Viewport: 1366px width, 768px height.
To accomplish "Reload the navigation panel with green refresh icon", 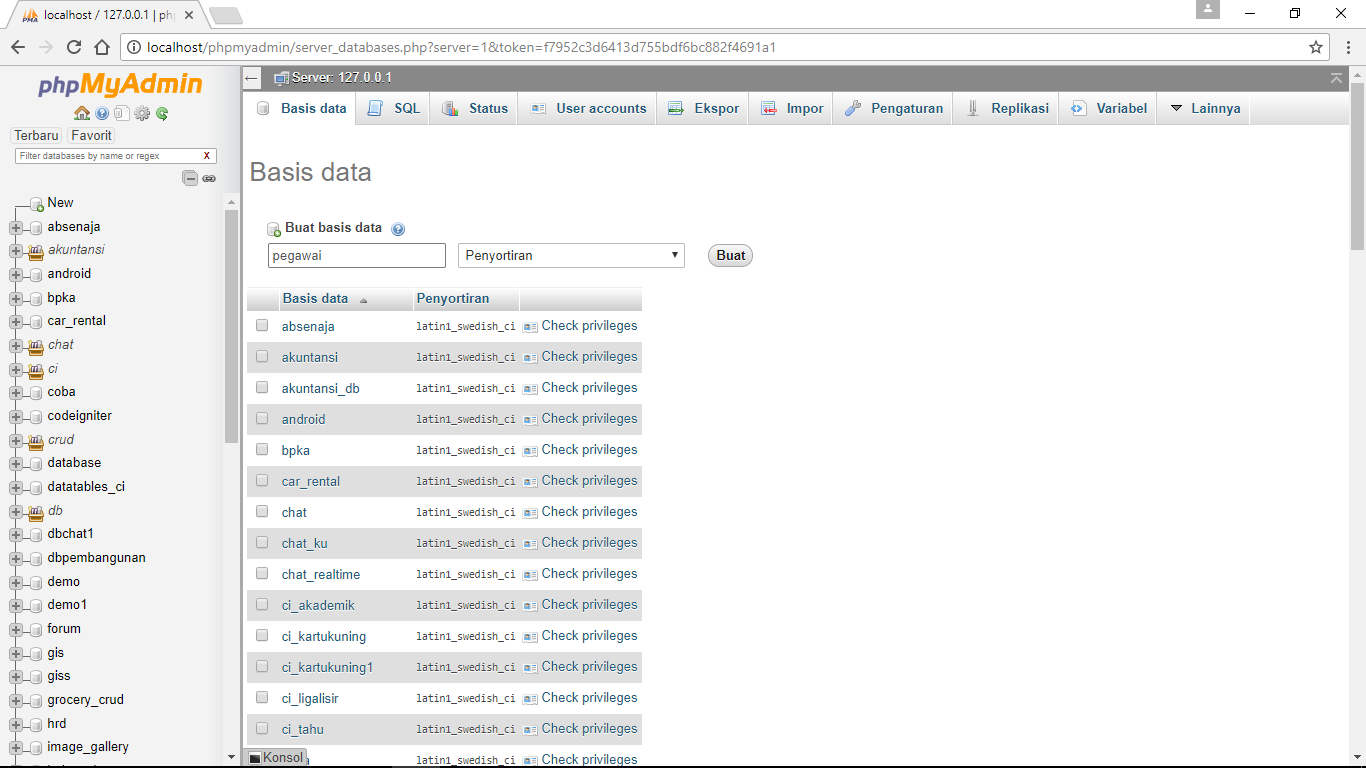I will point(162,113).
